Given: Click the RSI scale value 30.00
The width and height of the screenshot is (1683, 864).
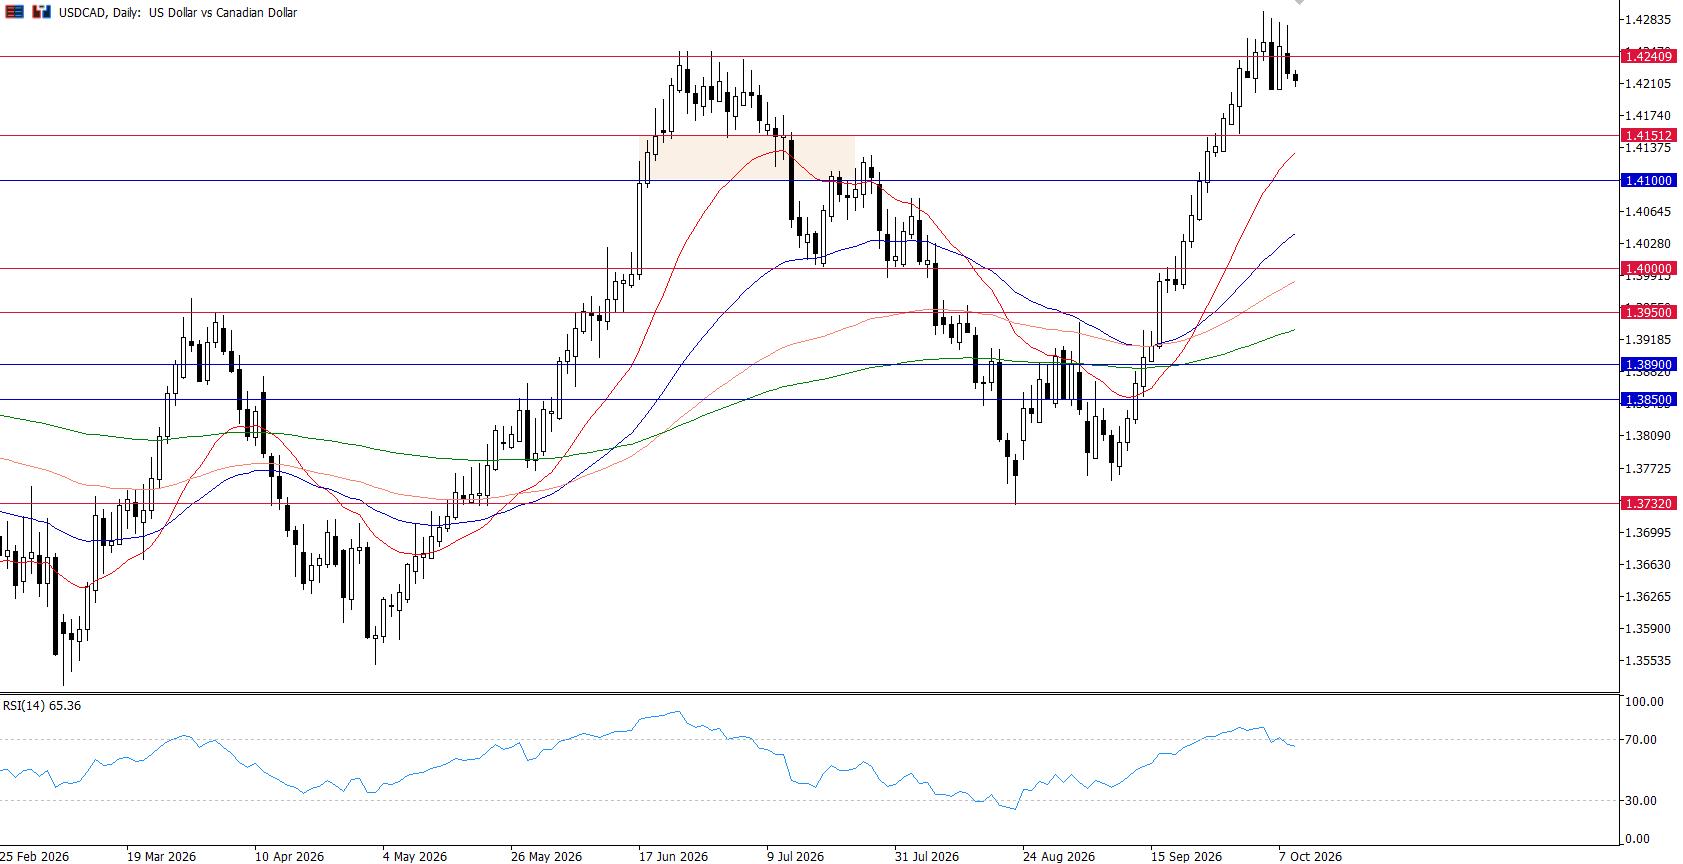Looking at the screenshot, I should point(1639,801).
